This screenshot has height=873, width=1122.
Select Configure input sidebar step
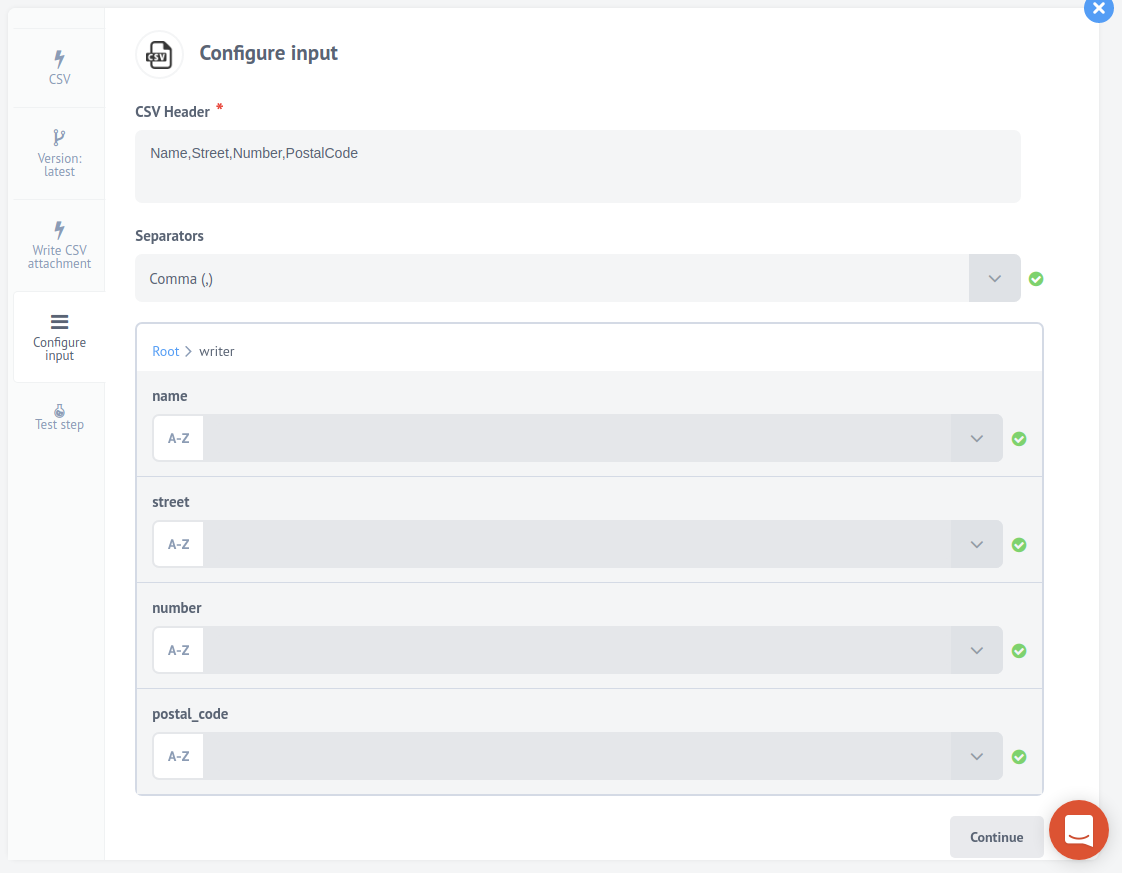coord(59,337)
